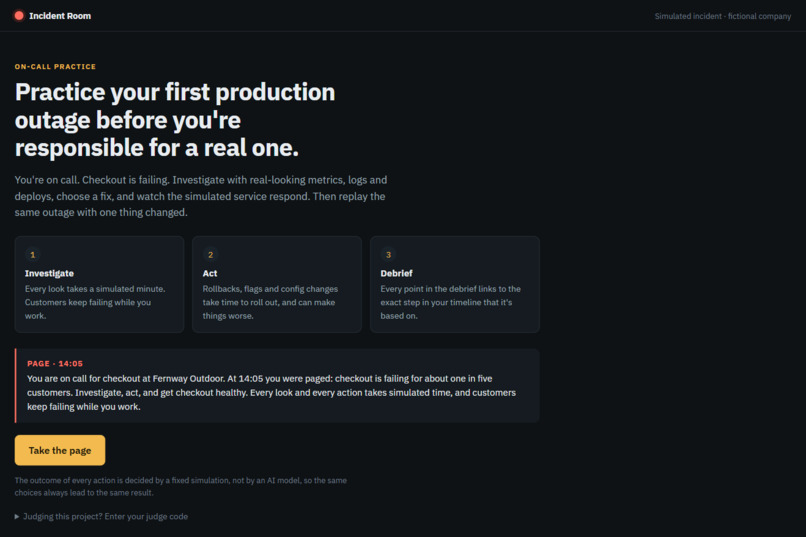The width and height of the screenshot is (806, 537).
Task: Click the fixed simulation disclaimer text
Action: point(180,486)
